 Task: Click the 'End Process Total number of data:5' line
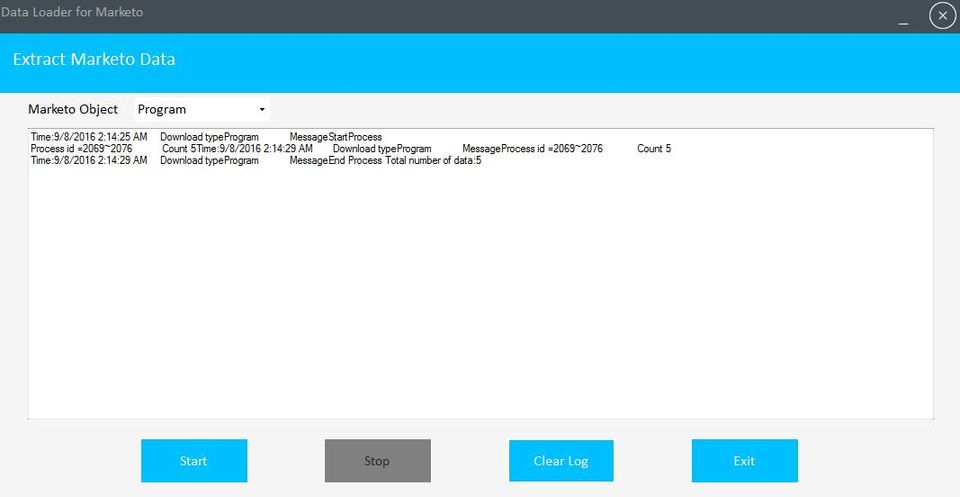click(256, 160)
